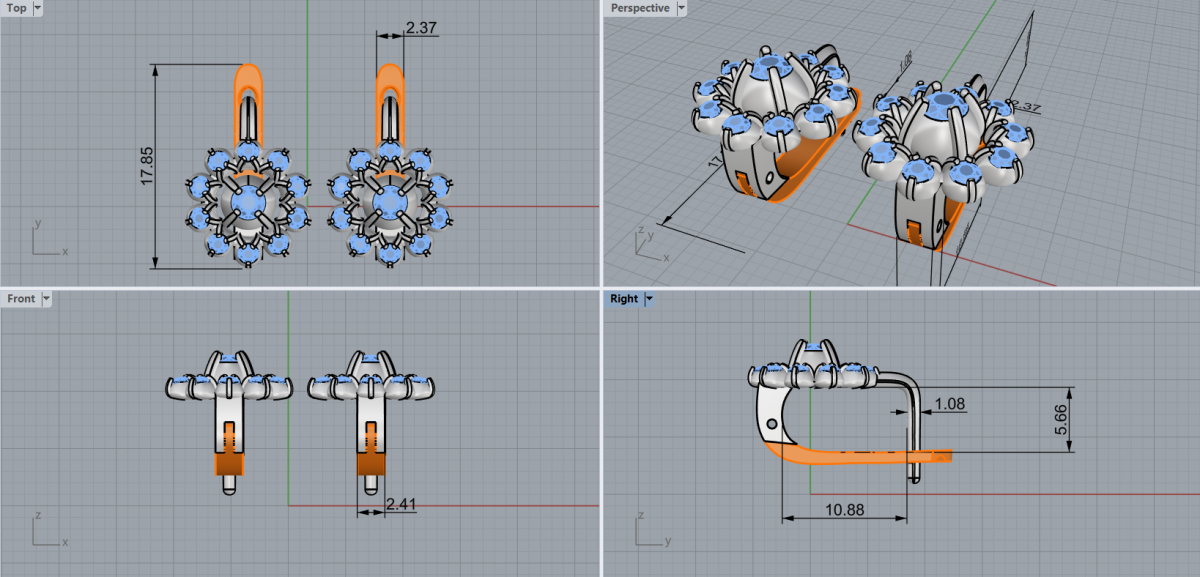This screenshot has height=577, width=1200.
Task: Select the 2.37 dimension in Perspective view
Action: pos(1027,105)
